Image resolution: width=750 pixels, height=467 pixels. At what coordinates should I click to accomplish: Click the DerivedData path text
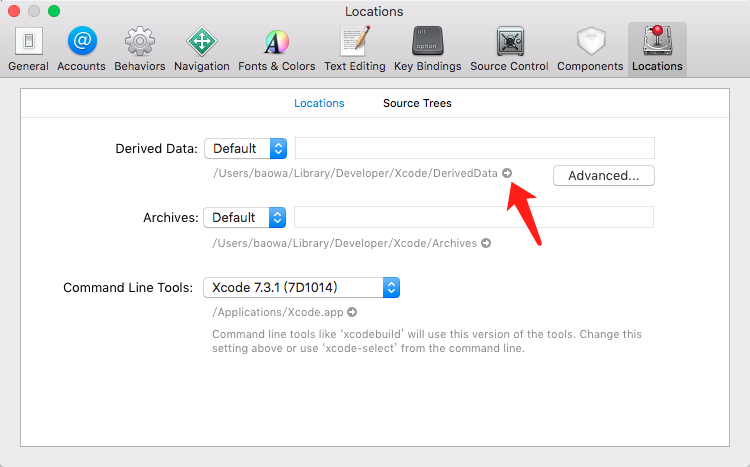[355, 173]
